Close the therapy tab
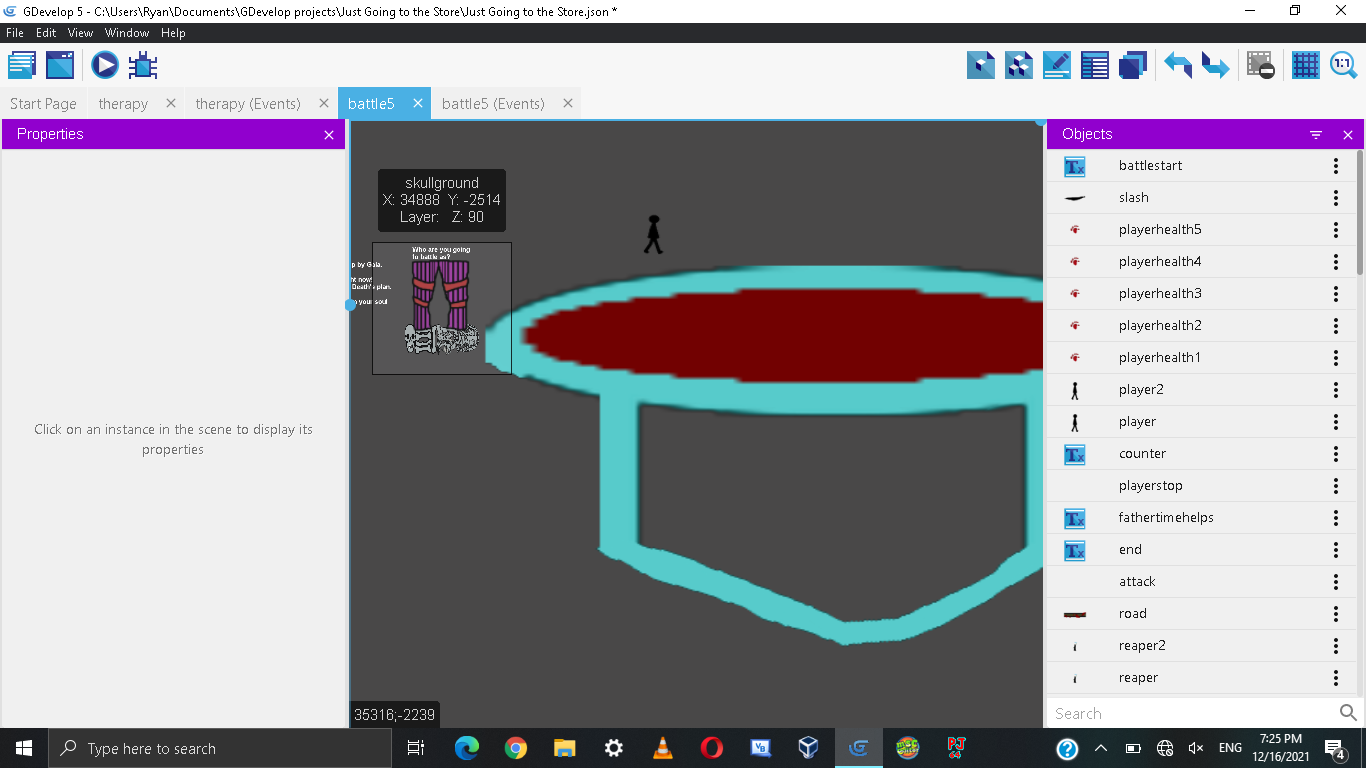Image resolution: width=1366 pixels, height=768 pixels. (171, 103)
